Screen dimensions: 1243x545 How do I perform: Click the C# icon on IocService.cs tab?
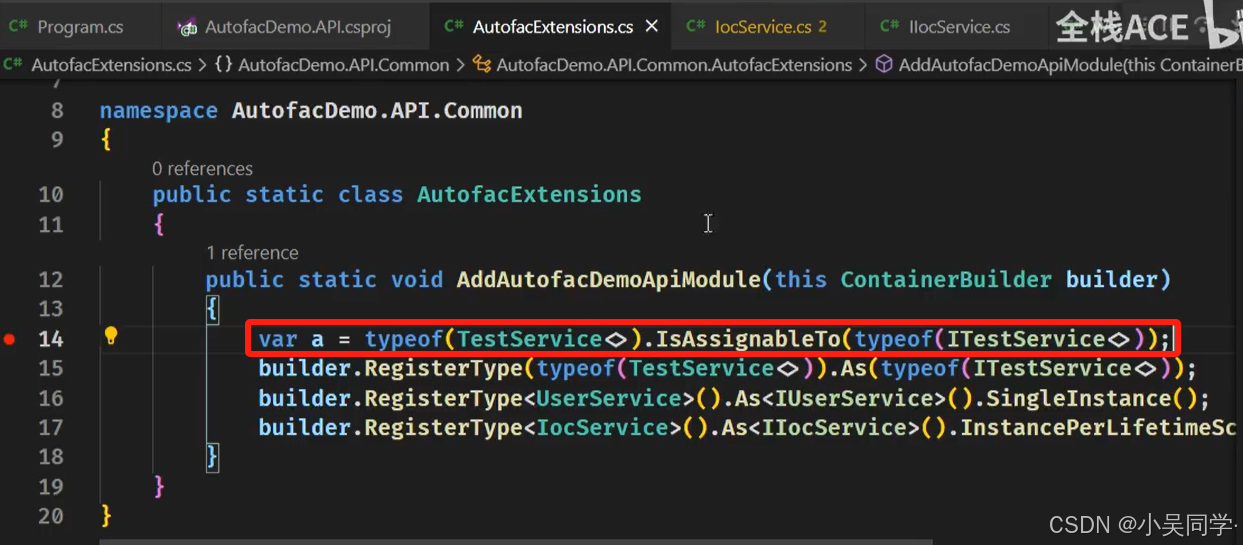tap(696, 27)
